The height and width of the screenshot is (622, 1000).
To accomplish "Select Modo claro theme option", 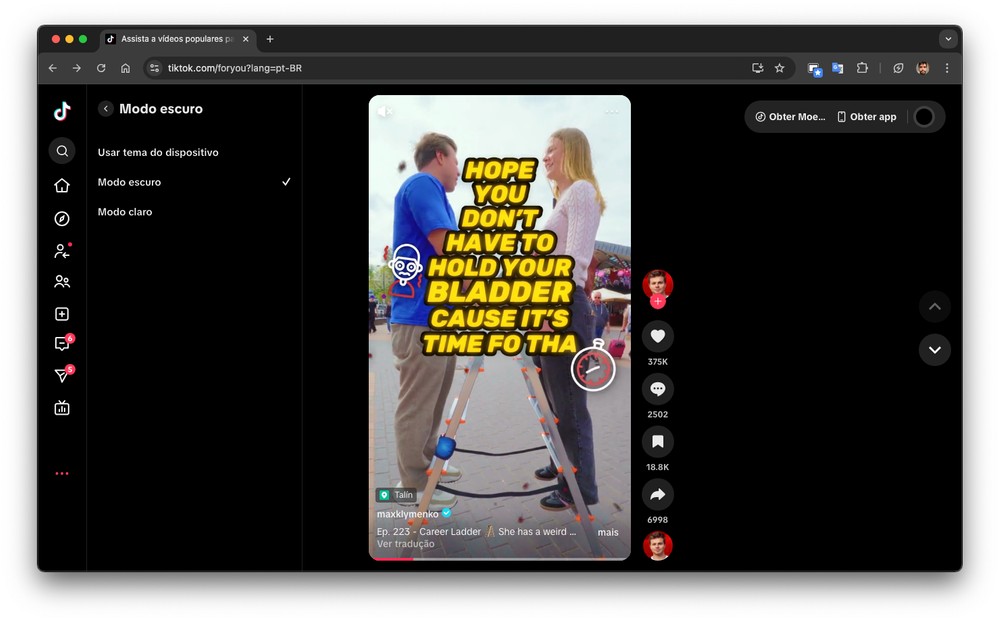I will [126, 212].
